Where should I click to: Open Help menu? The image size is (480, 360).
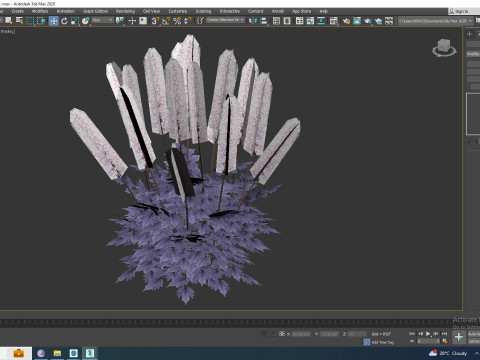coord(323,11)
